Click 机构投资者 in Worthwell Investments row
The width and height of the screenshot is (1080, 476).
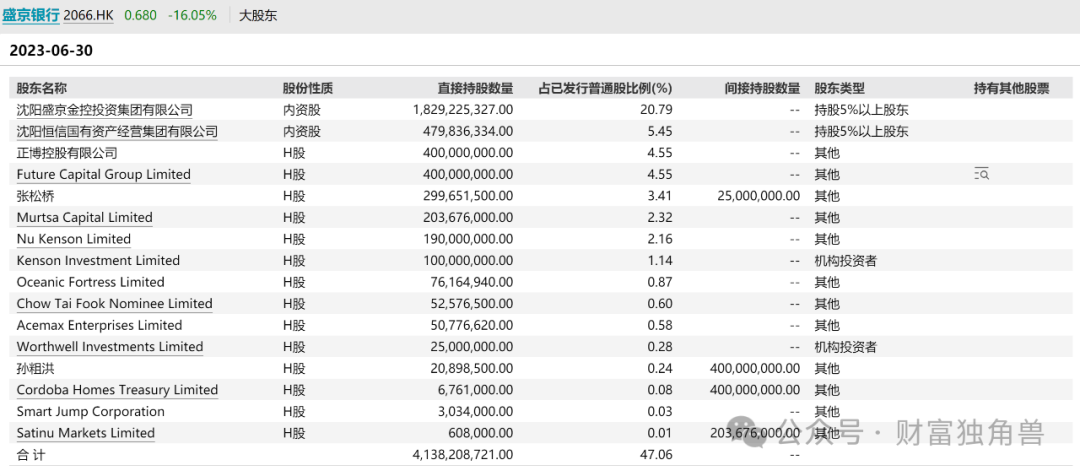click(x=845, y=346)
